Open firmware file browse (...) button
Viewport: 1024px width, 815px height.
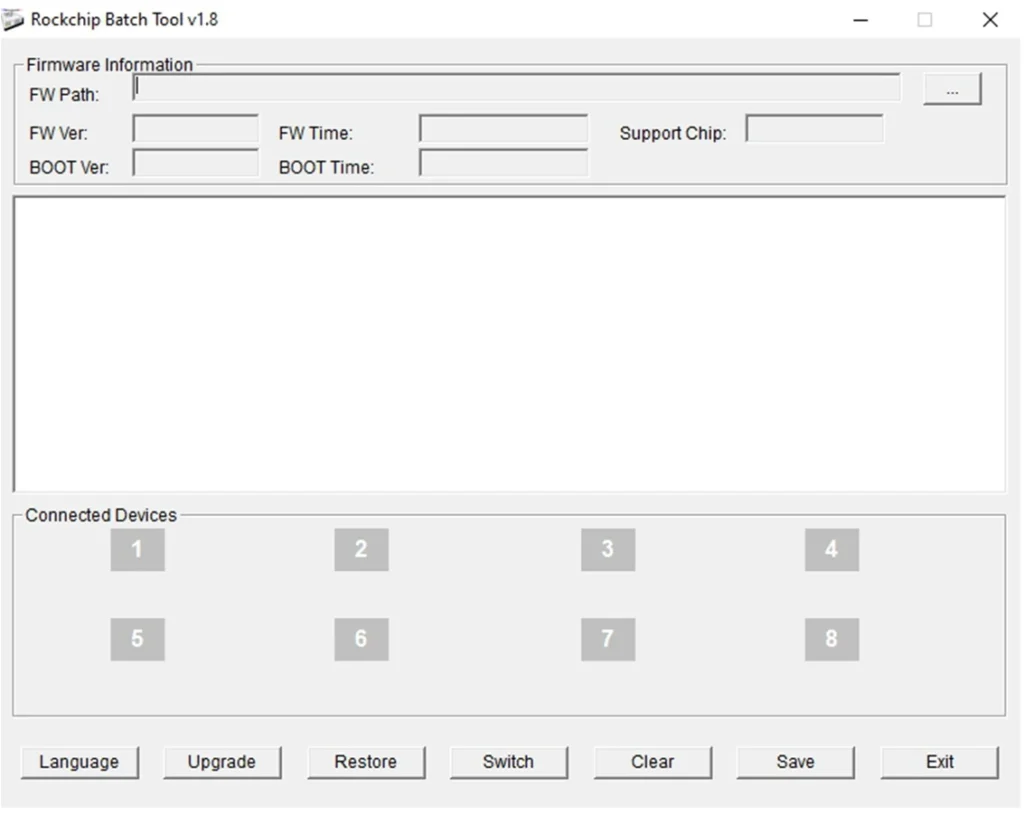point(952,89)
